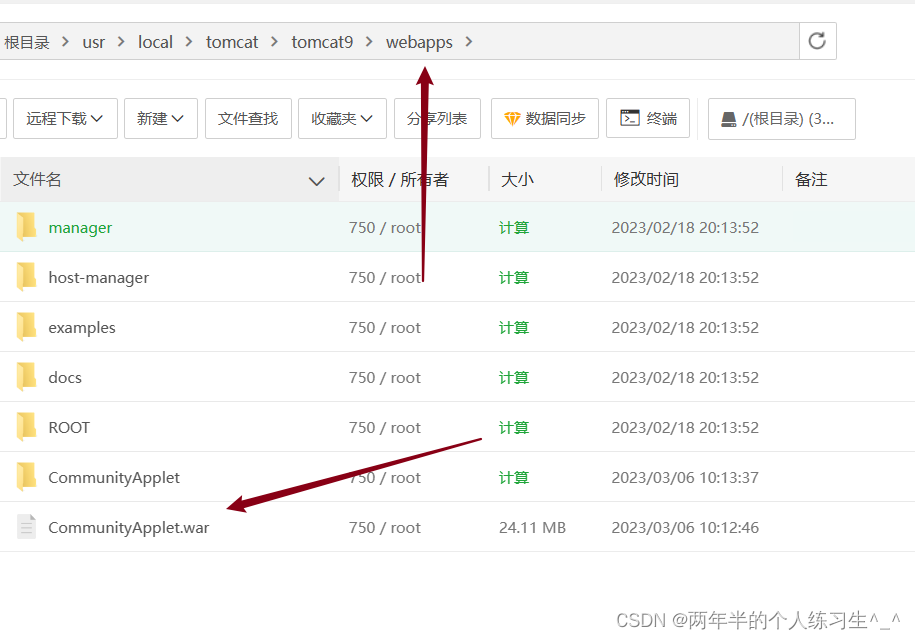This screenshot has width=915, height=640.
Task: Click the ROOT folder icon
Action: (26, 427)
